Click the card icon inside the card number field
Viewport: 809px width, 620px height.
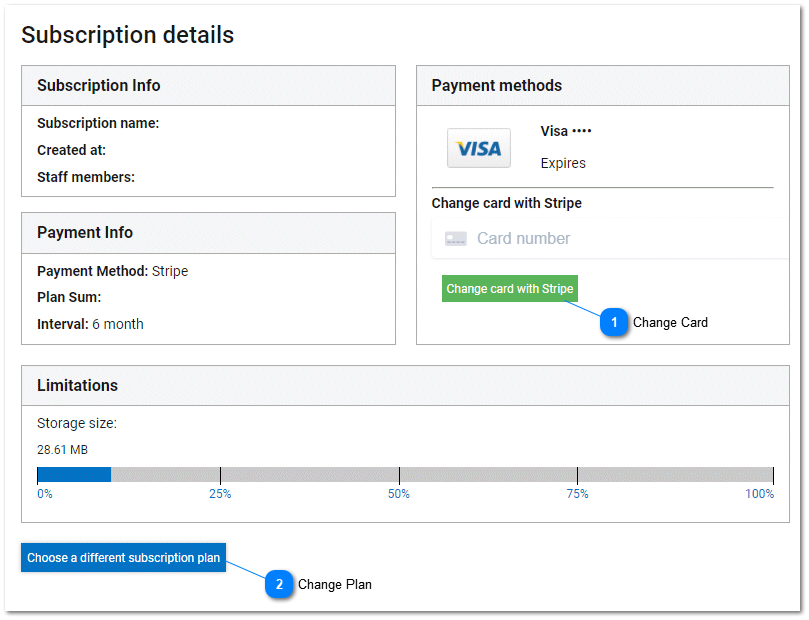coord(456,239)
